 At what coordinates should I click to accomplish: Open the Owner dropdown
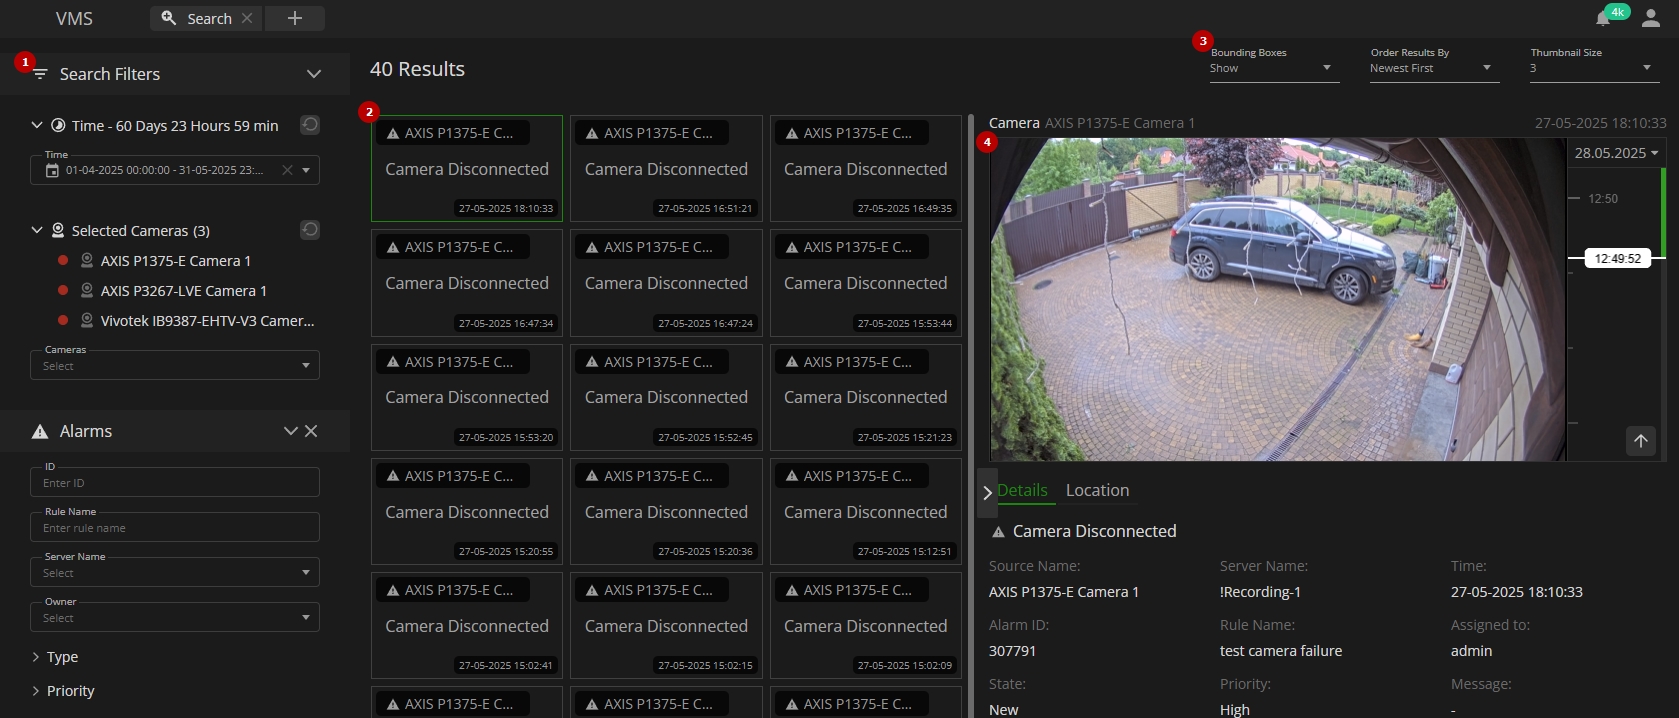click(x=175, y=617)
